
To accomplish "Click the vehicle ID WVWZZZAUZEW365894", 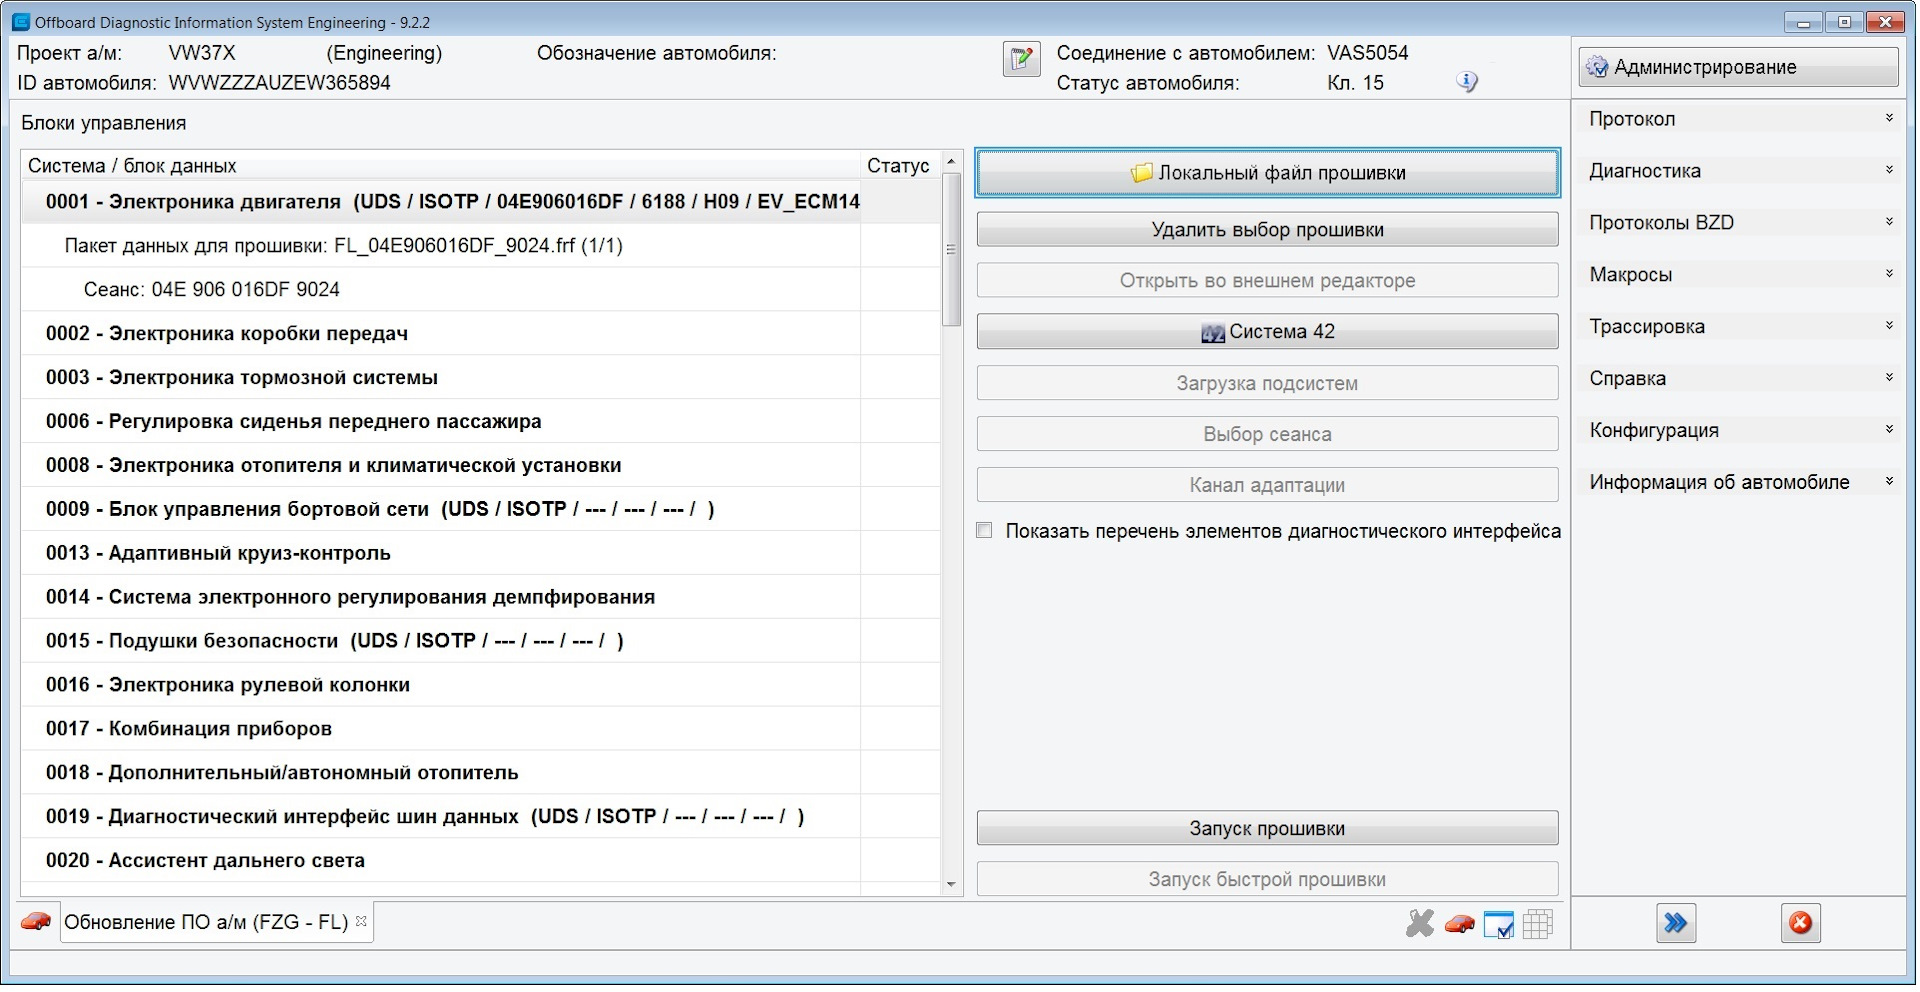I will pos(280,83).
